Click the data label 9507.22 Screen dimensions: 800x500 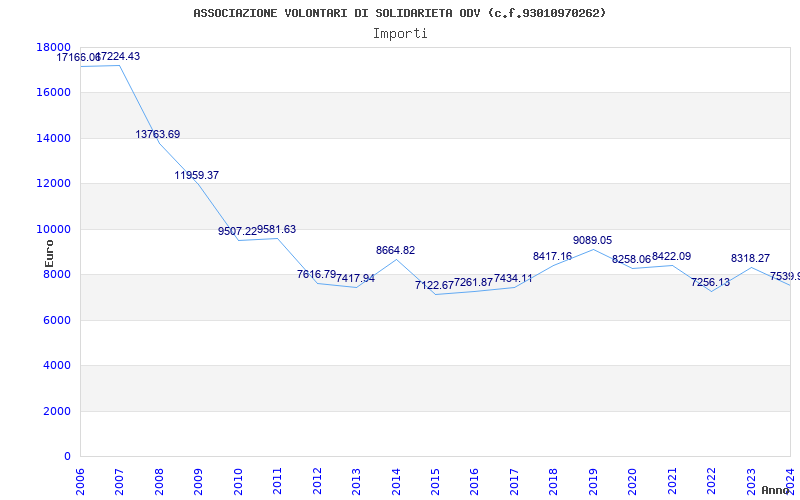237,231
